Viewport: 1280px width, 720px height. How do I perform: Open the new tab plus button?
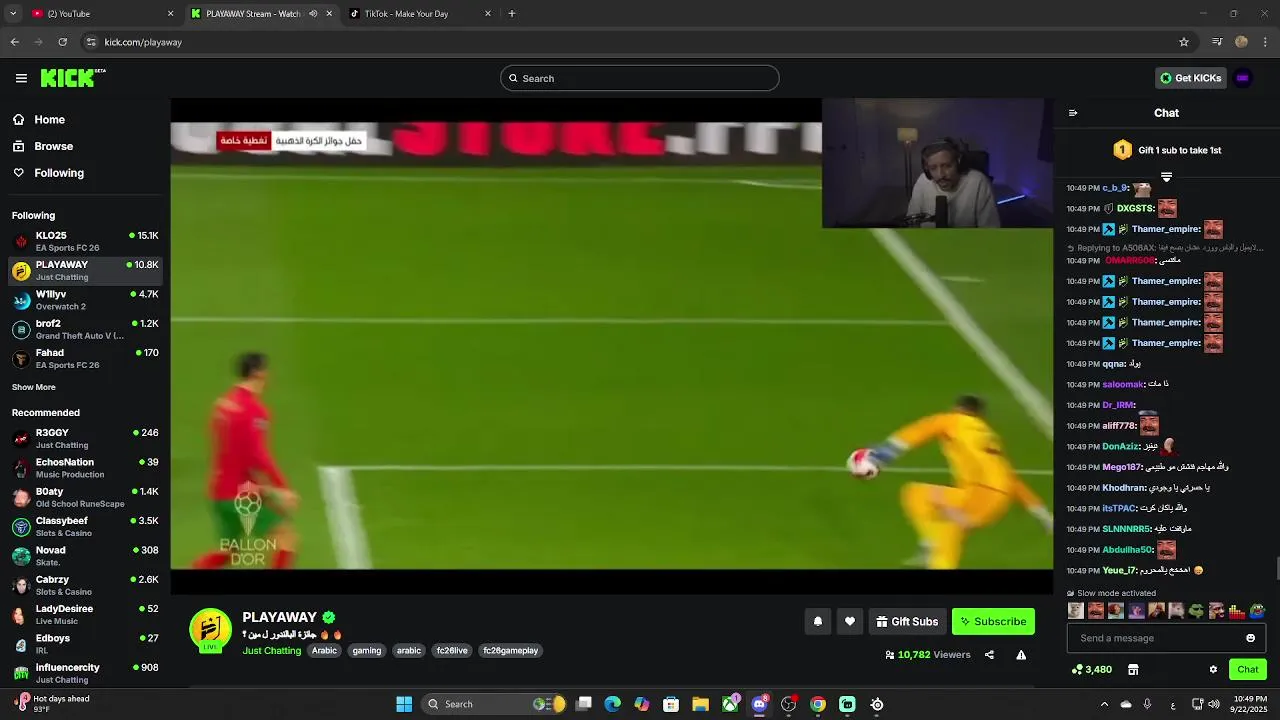click(x=512, y=13)
